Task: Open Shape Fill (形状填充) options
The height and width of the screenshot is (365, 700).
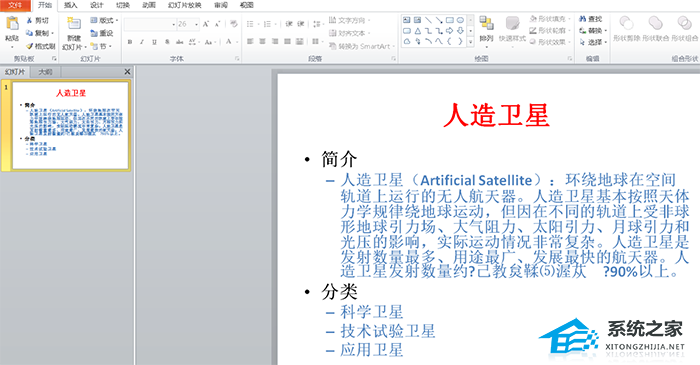Action: [550, 19]
